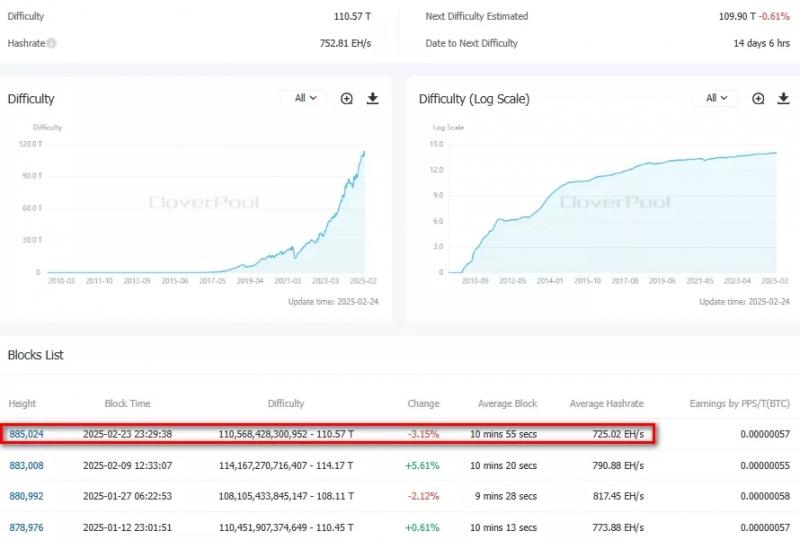Click the Hashrate info icon

[52, 43]
